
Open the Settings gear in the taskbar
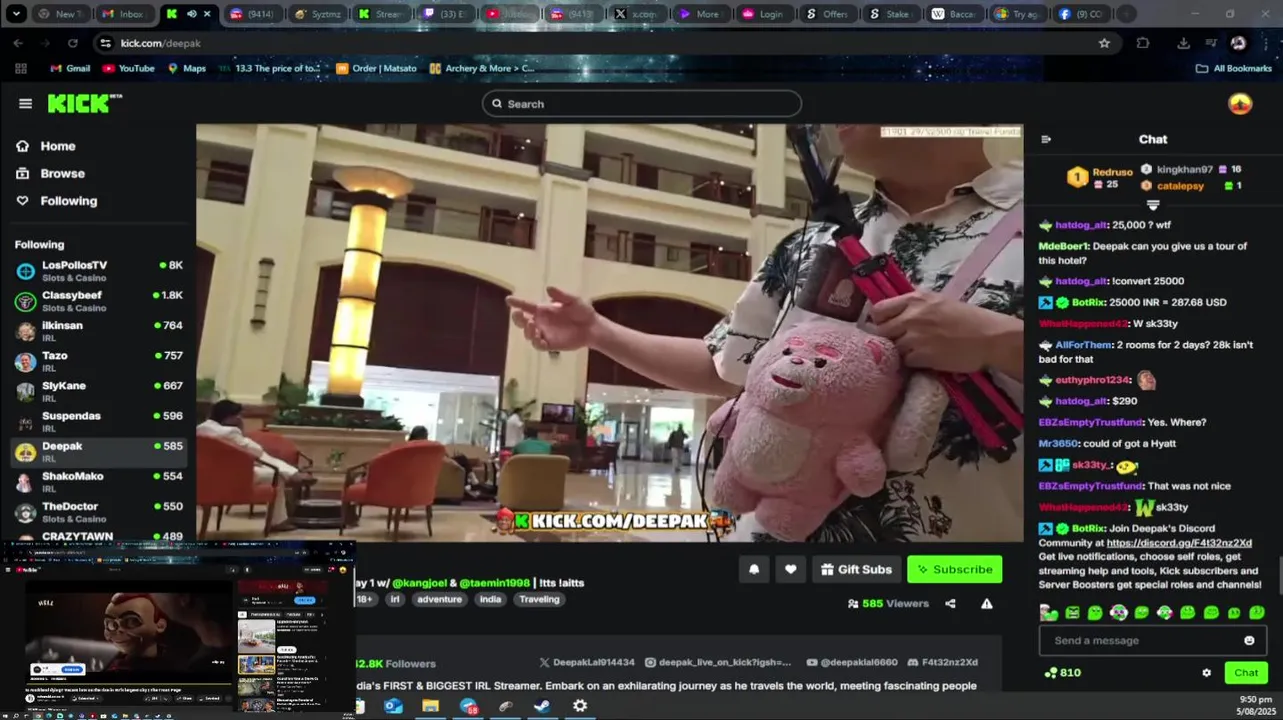[x=580, y=706]
